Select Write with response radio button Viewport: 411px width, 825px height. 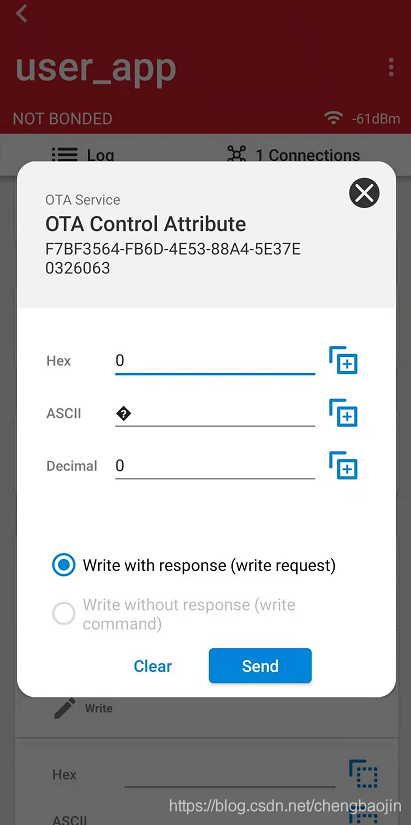click(64, 565)
